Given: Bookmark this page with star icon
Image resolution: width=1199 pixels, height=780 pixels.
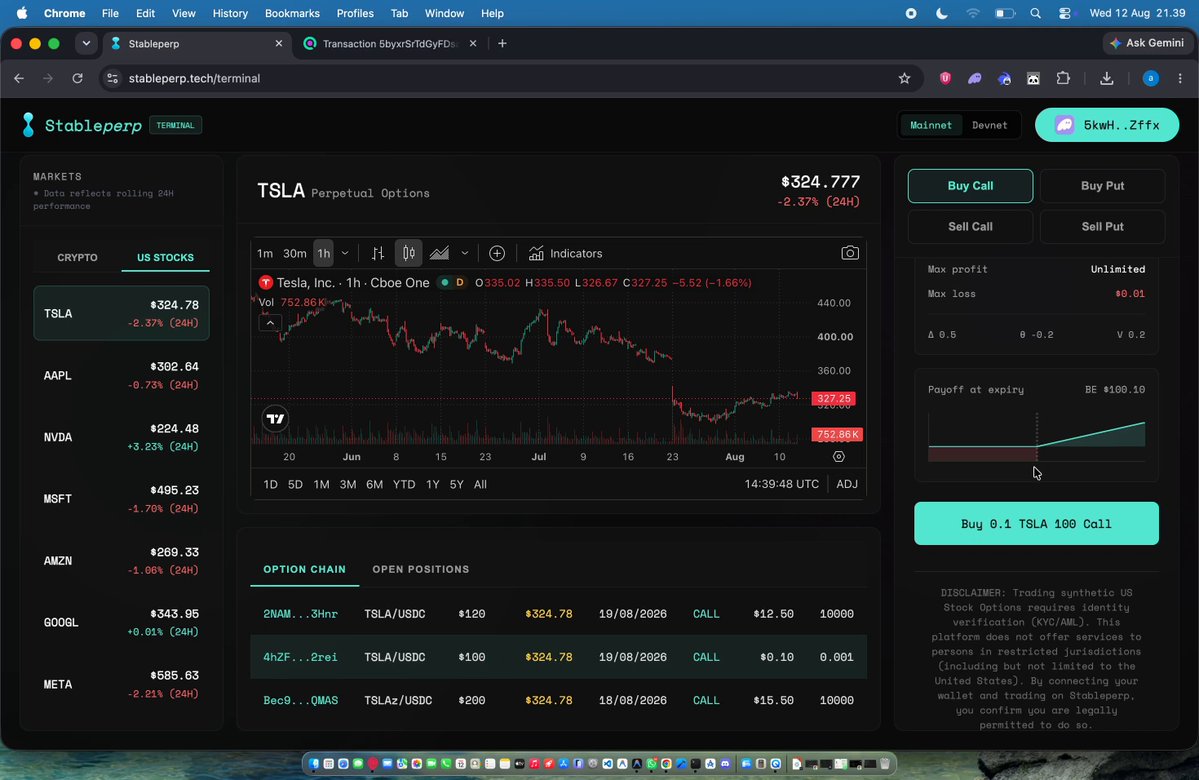Looking at the screenshot, I should 905,78.
